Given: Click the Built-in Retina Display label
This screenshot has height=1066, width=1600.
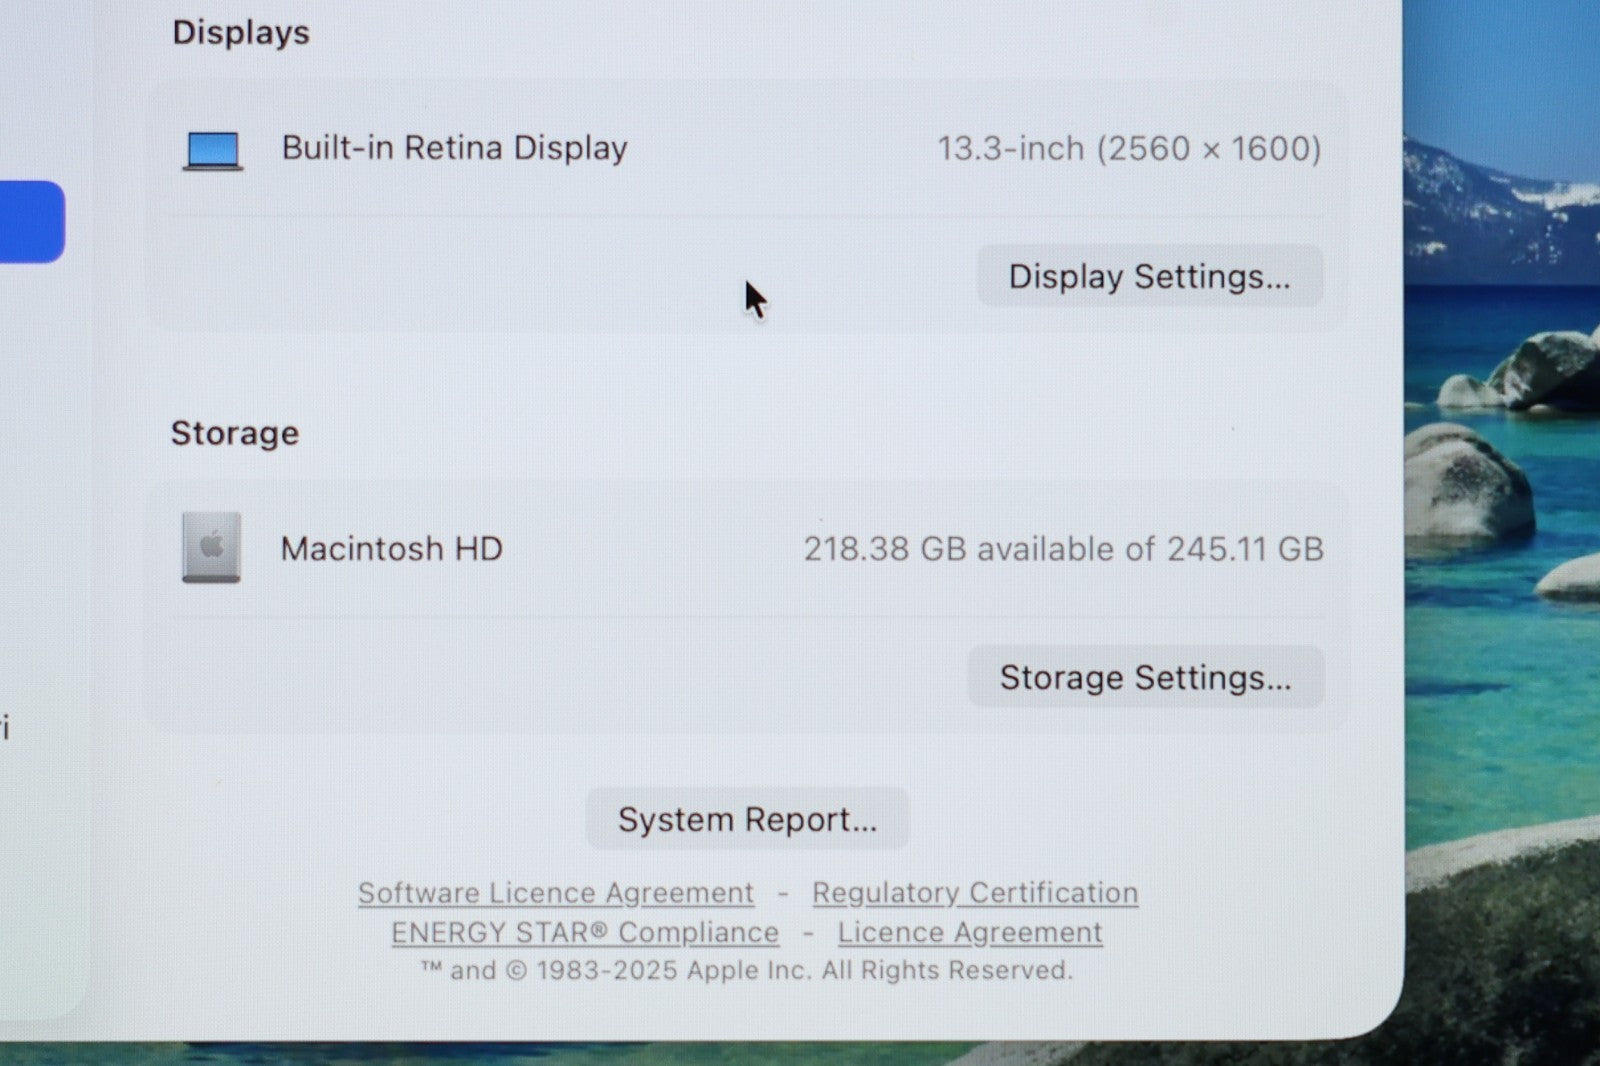Looking at the screenshot, I should click(x=454, y=148).
